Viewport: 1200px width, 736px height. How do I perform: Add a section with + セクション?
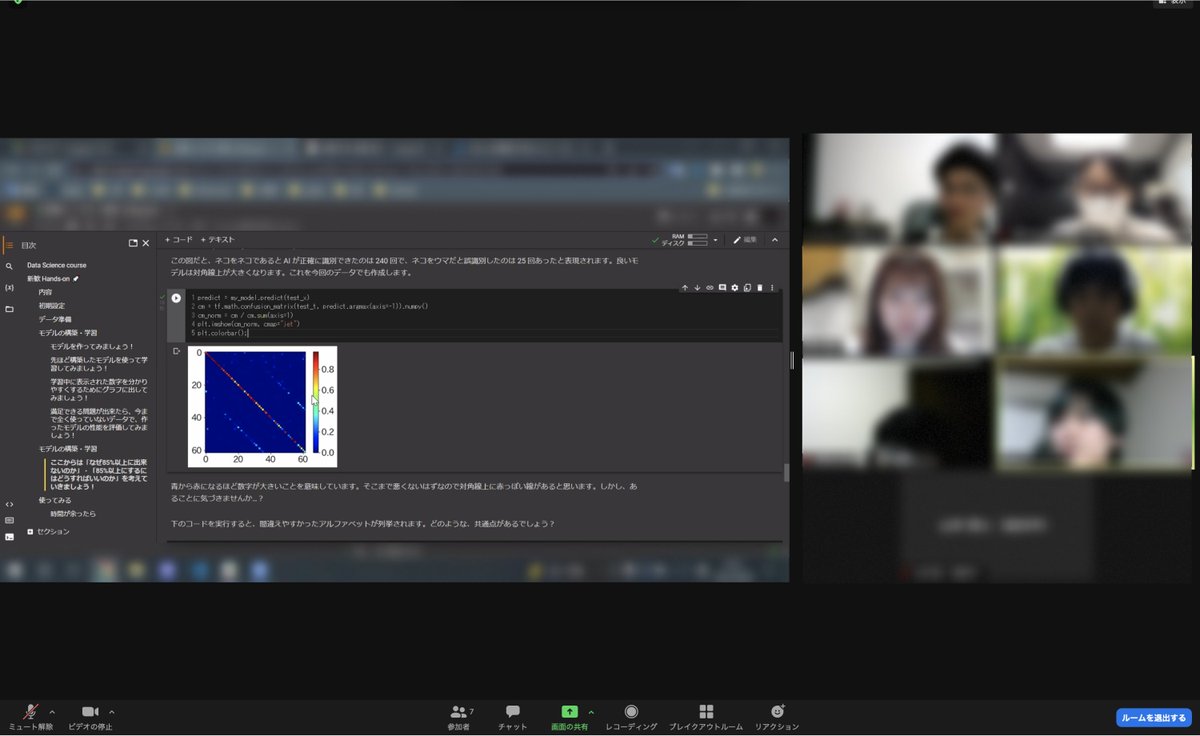click(x=49, y=531)
